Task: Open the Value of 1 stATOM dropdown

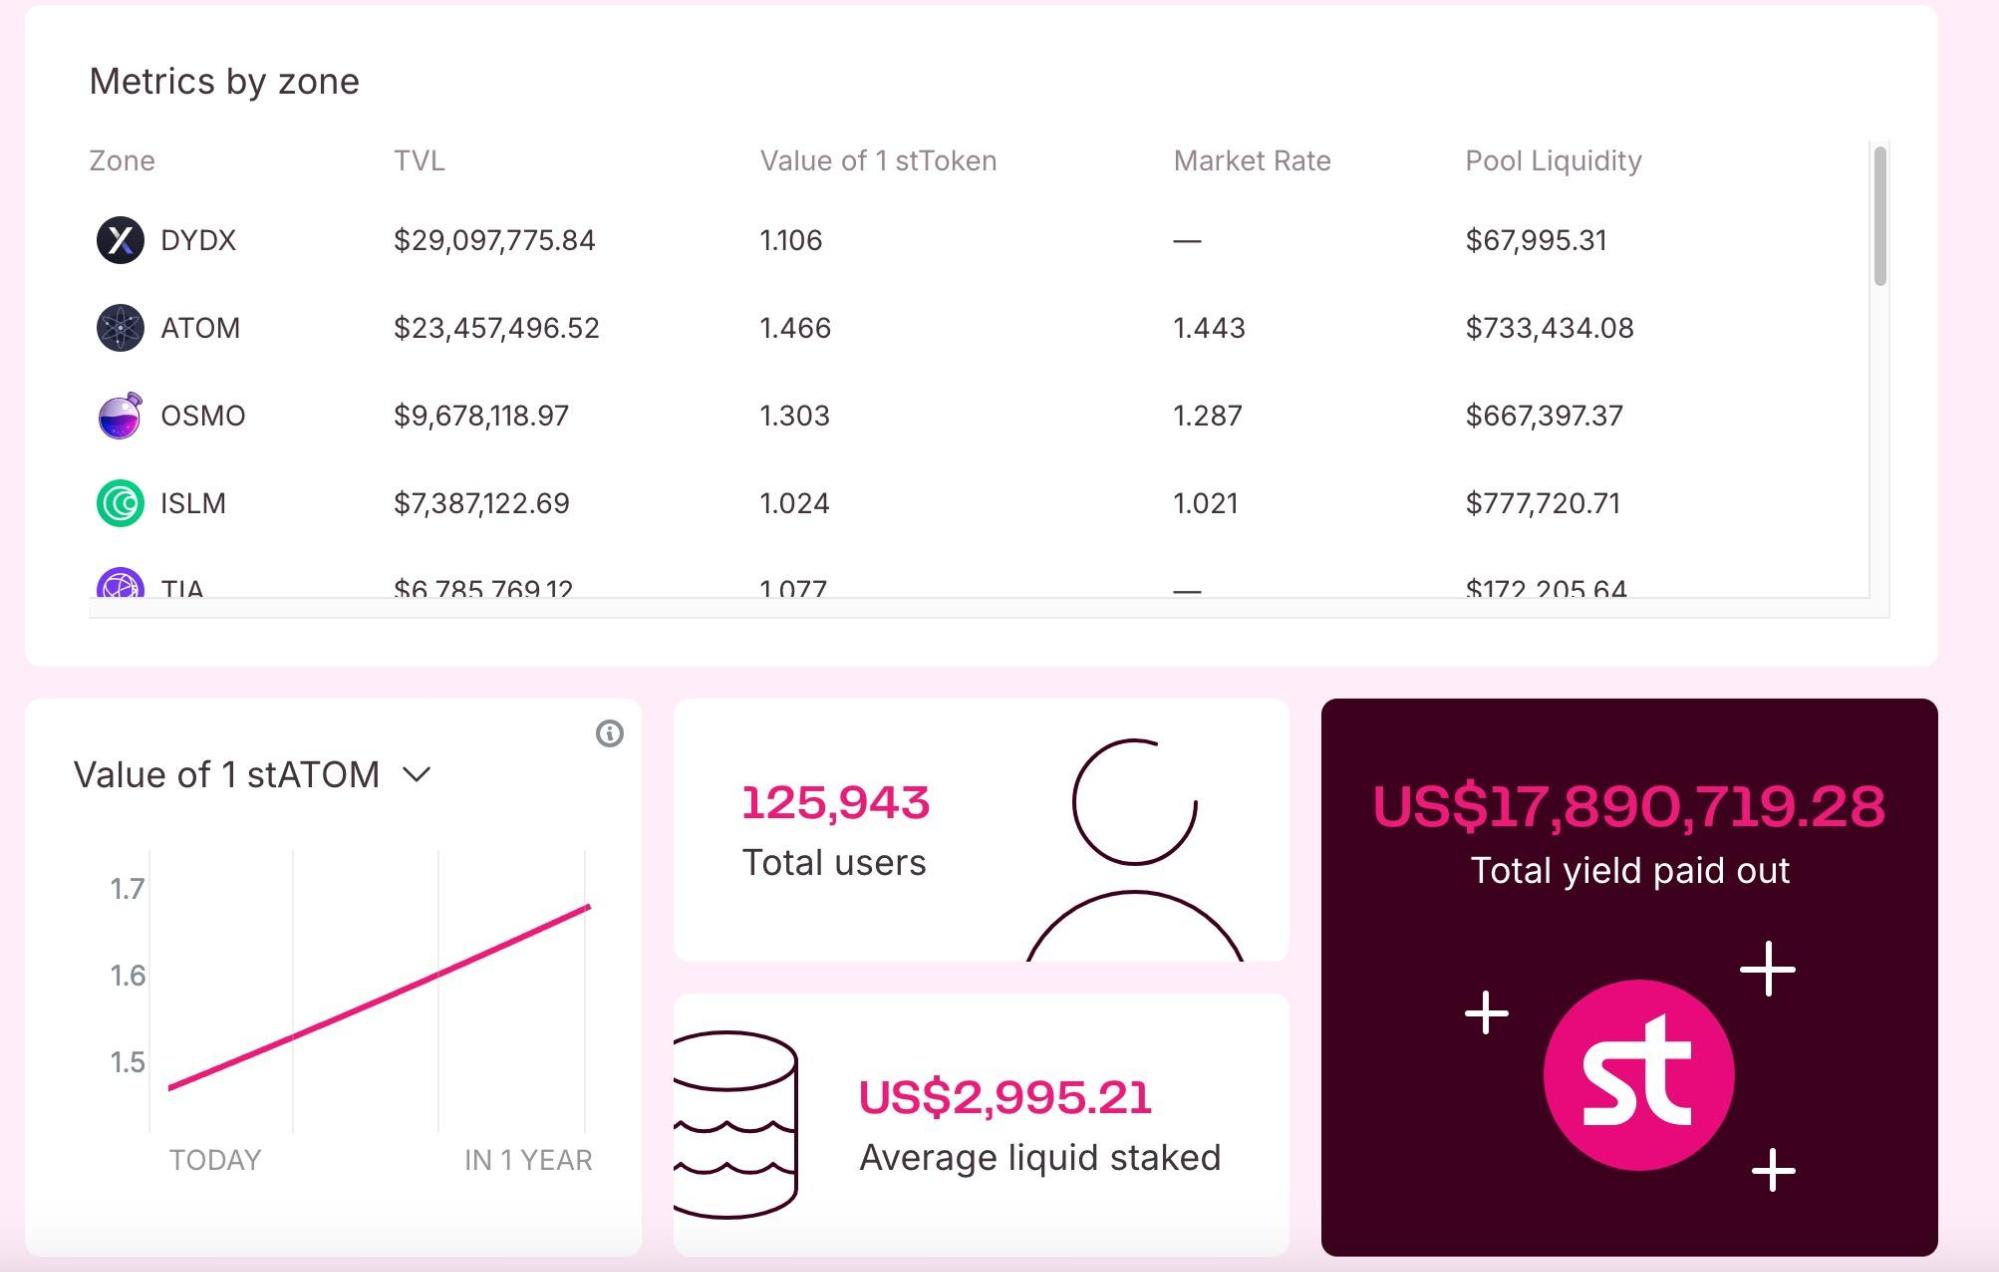Action: (416, 775)
